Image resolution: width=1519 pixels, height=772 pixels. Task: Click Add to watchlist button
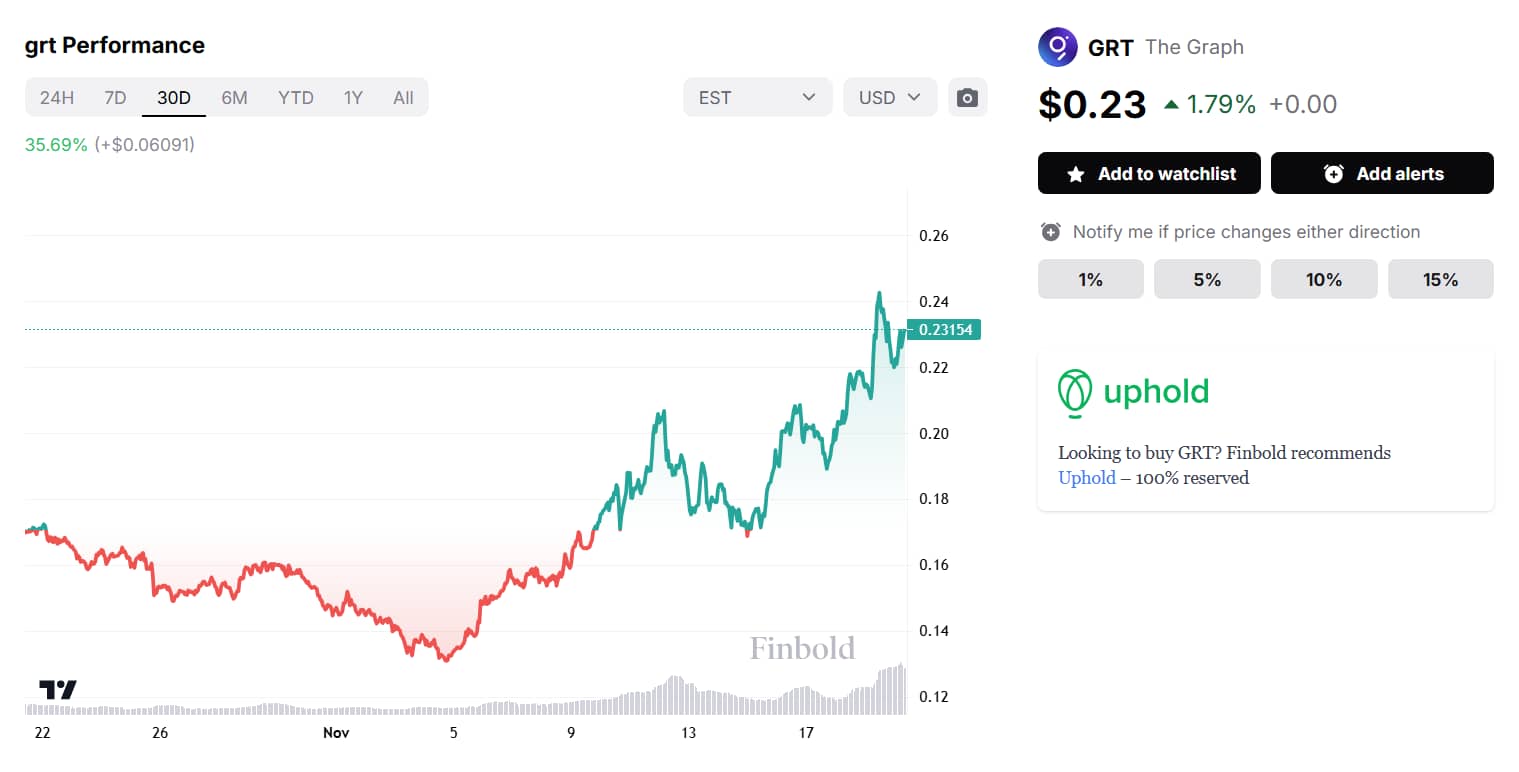[x=1150, y=173]
